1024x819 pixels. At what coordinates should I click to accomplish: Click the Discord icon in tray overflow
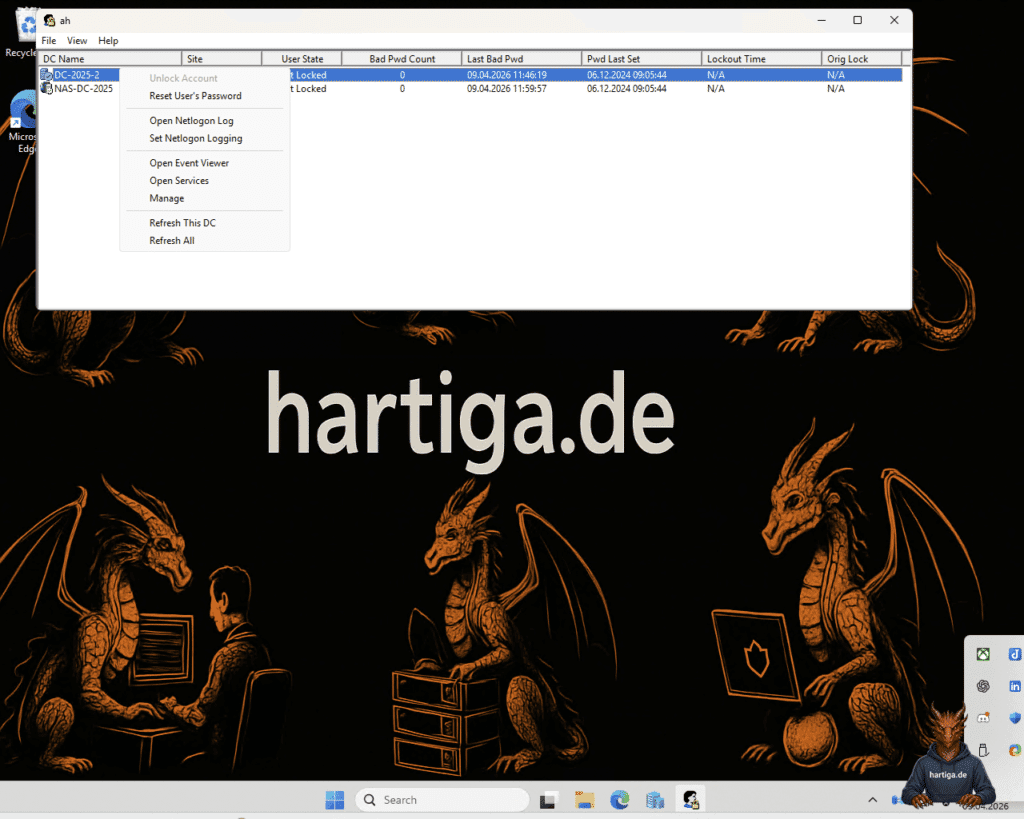(983, 718)
